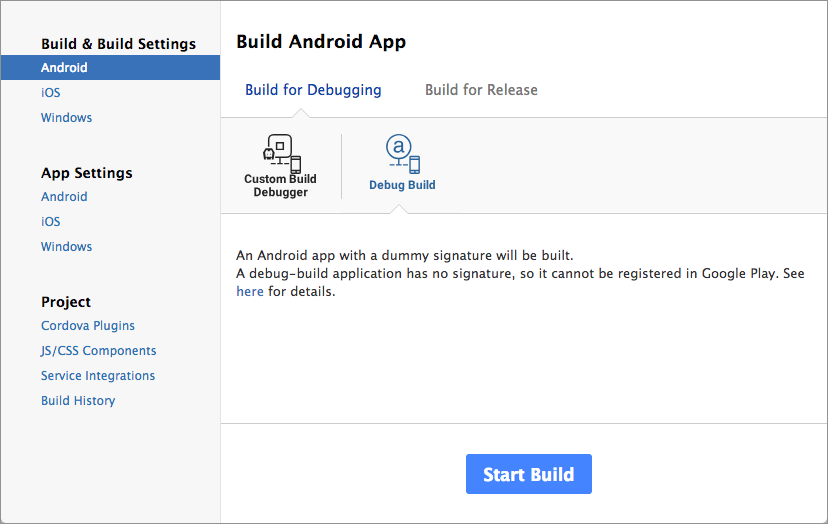Open the 'here' details link
This screenshot has width=828, height=524.
coord(250,292)
